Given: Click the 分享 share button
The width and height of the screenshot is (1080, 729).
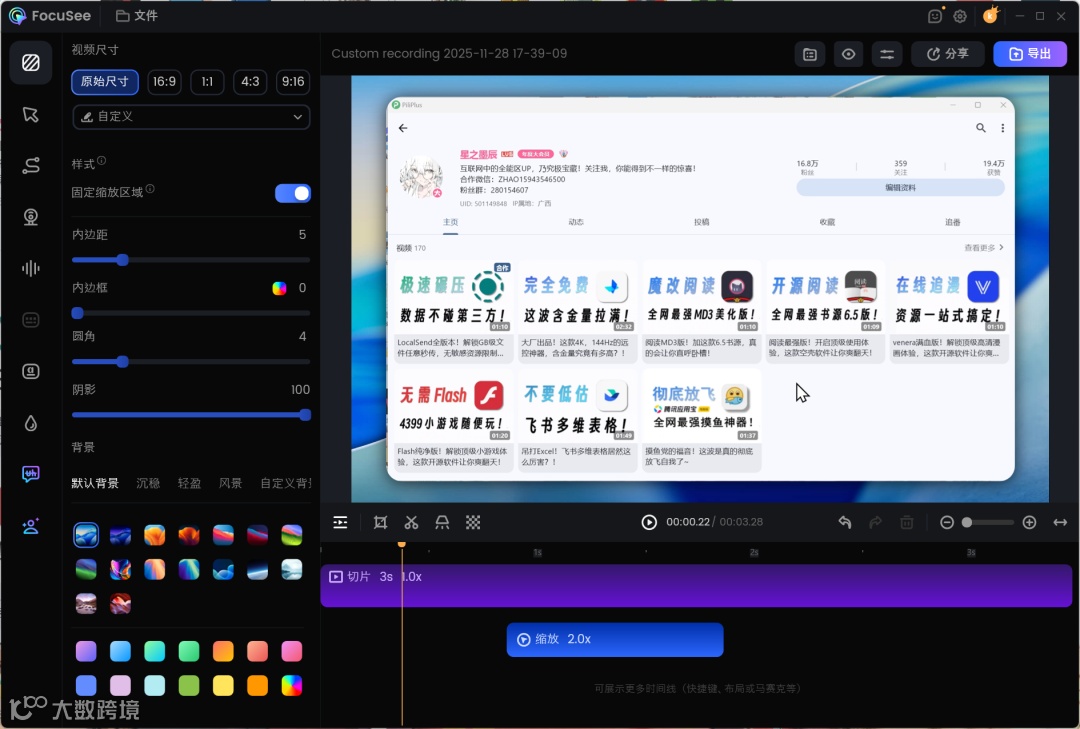Looking at the screenshot, I should [x=948, y=54].
